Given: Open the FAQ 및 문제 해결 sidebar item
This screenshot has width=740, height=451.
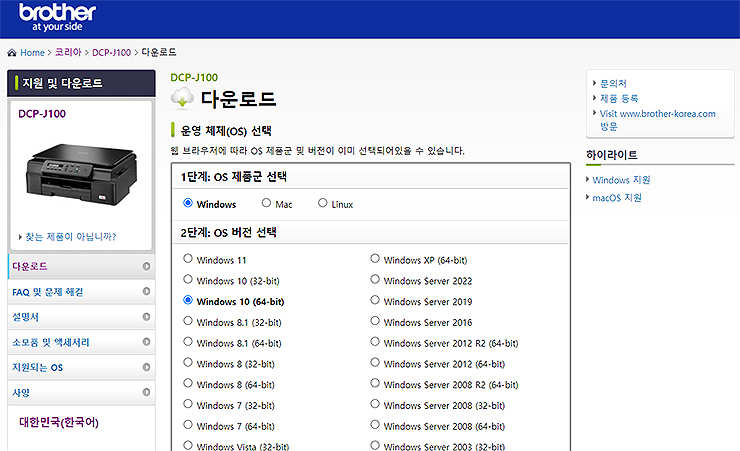Looking at the screenshot, I should (x=82, y=292).
